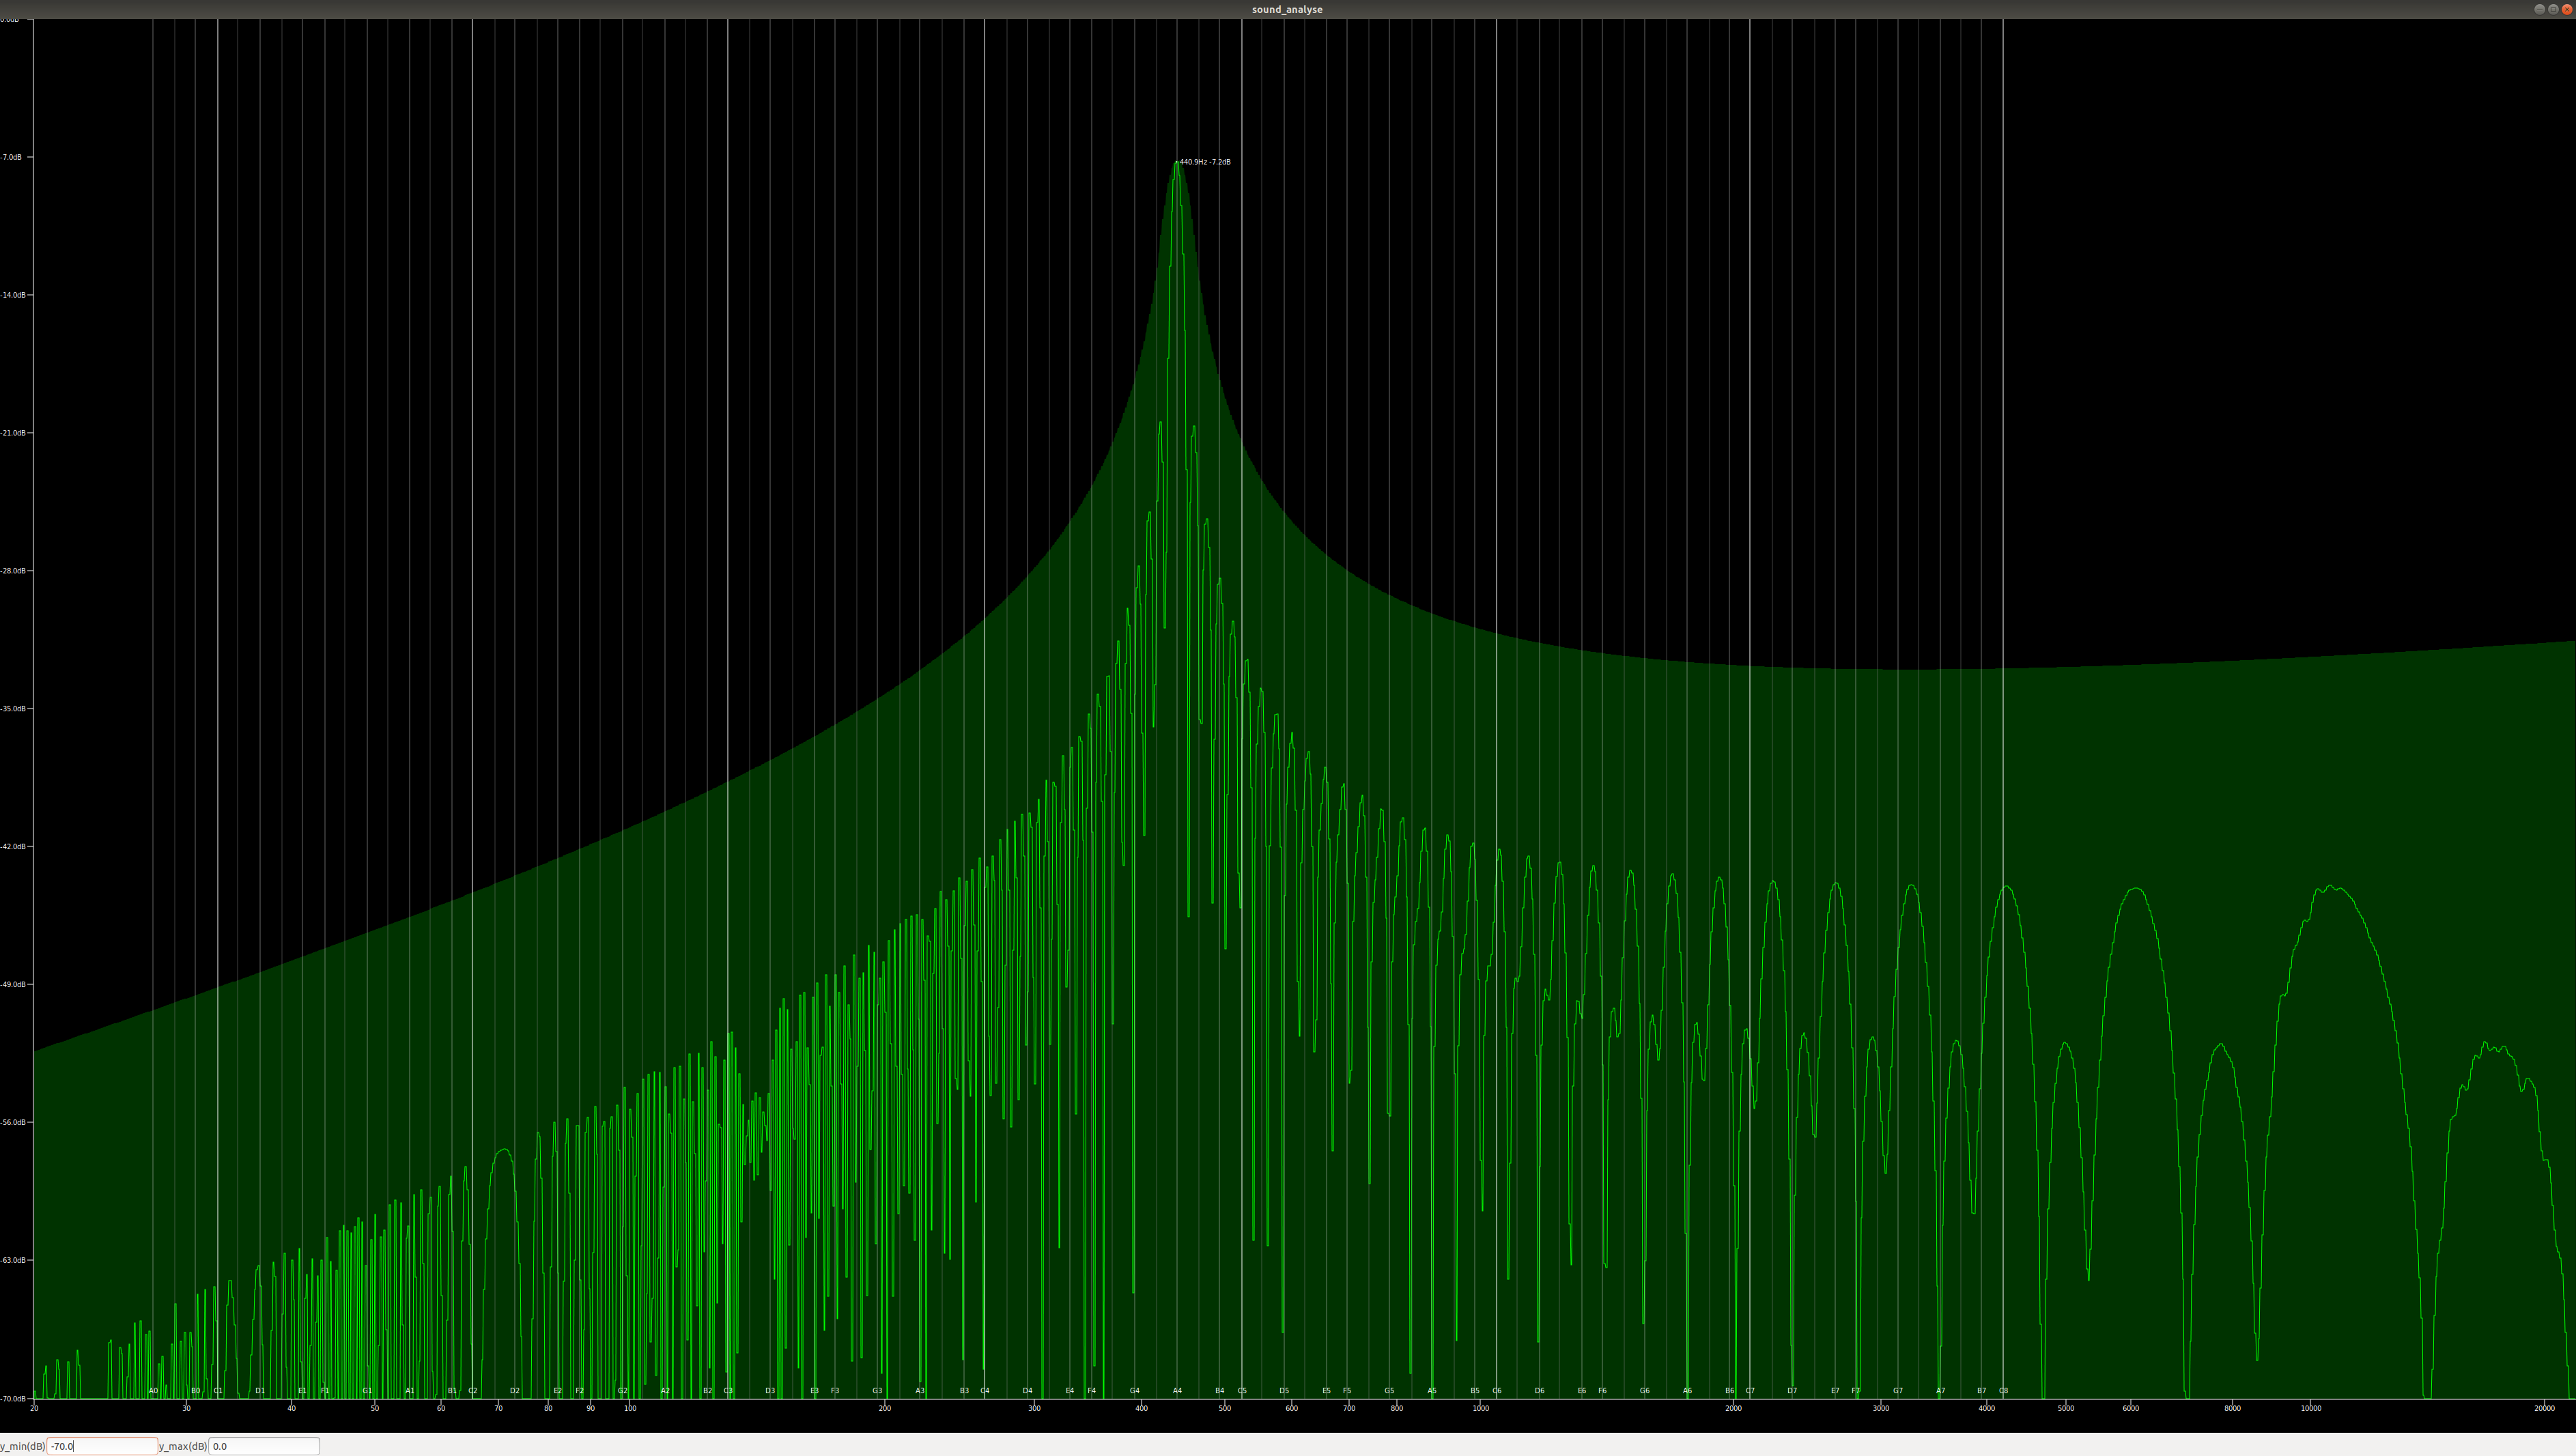2576x1456 pixels.
Task: Click the y_min(dB) text label
Action: point(22,1446)
